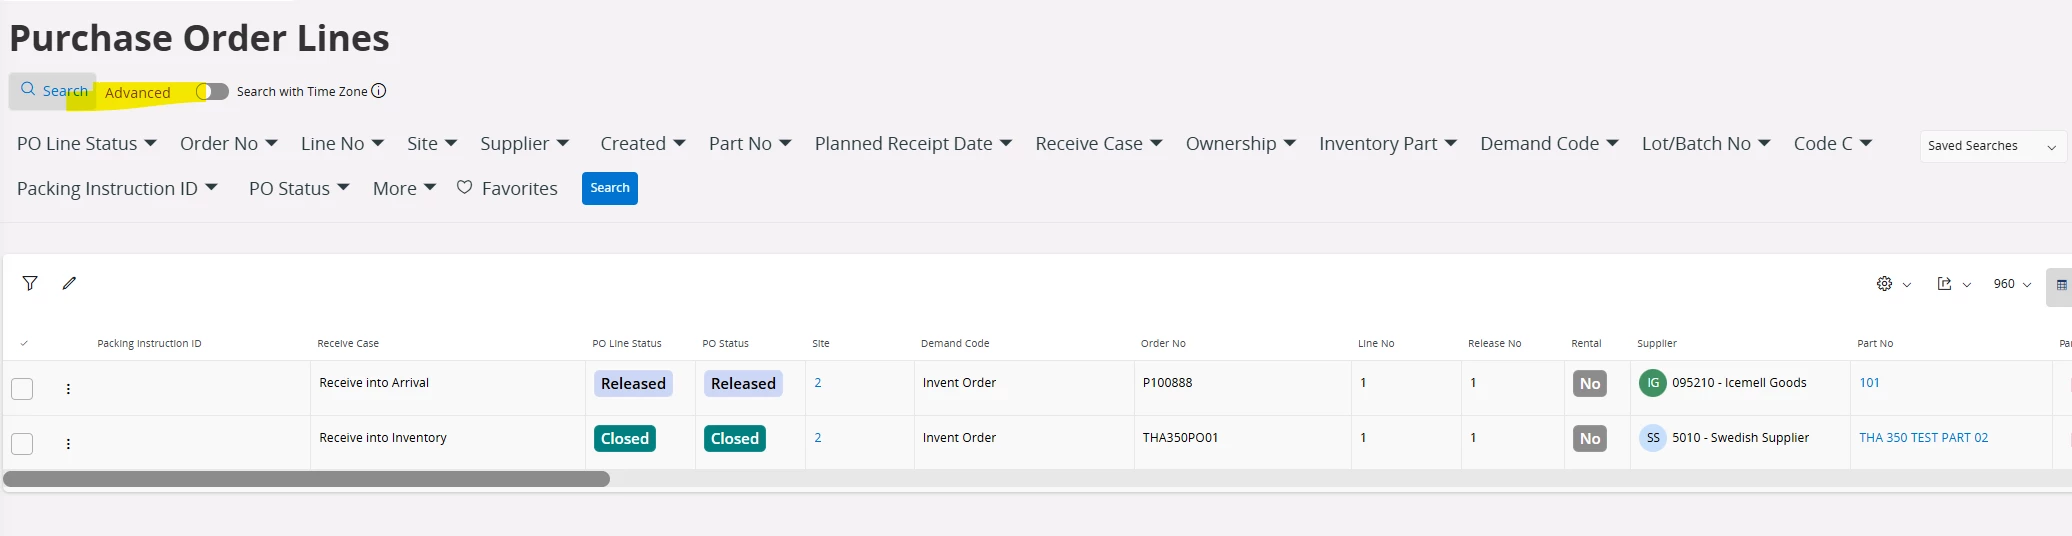Open row actions menu for THA350PO01

pyautogui.click(x=68, y=444)
